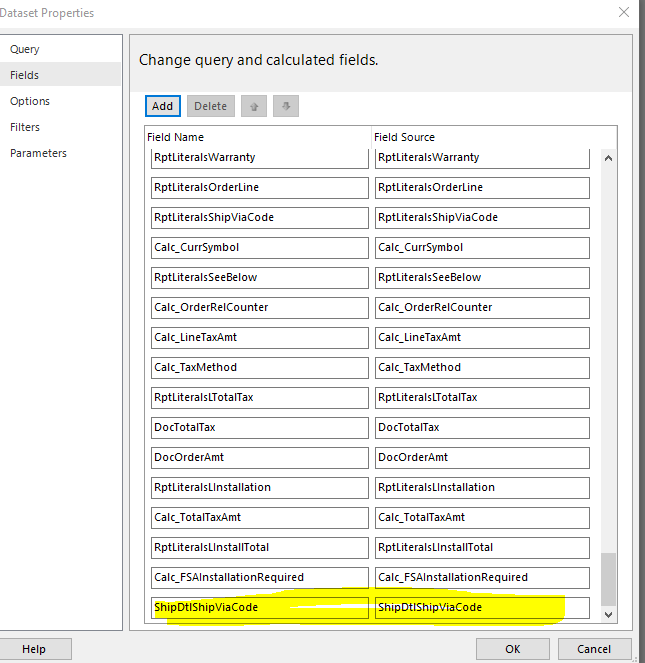Click Calc_OrderRelCounter field name box

(260, 308)
